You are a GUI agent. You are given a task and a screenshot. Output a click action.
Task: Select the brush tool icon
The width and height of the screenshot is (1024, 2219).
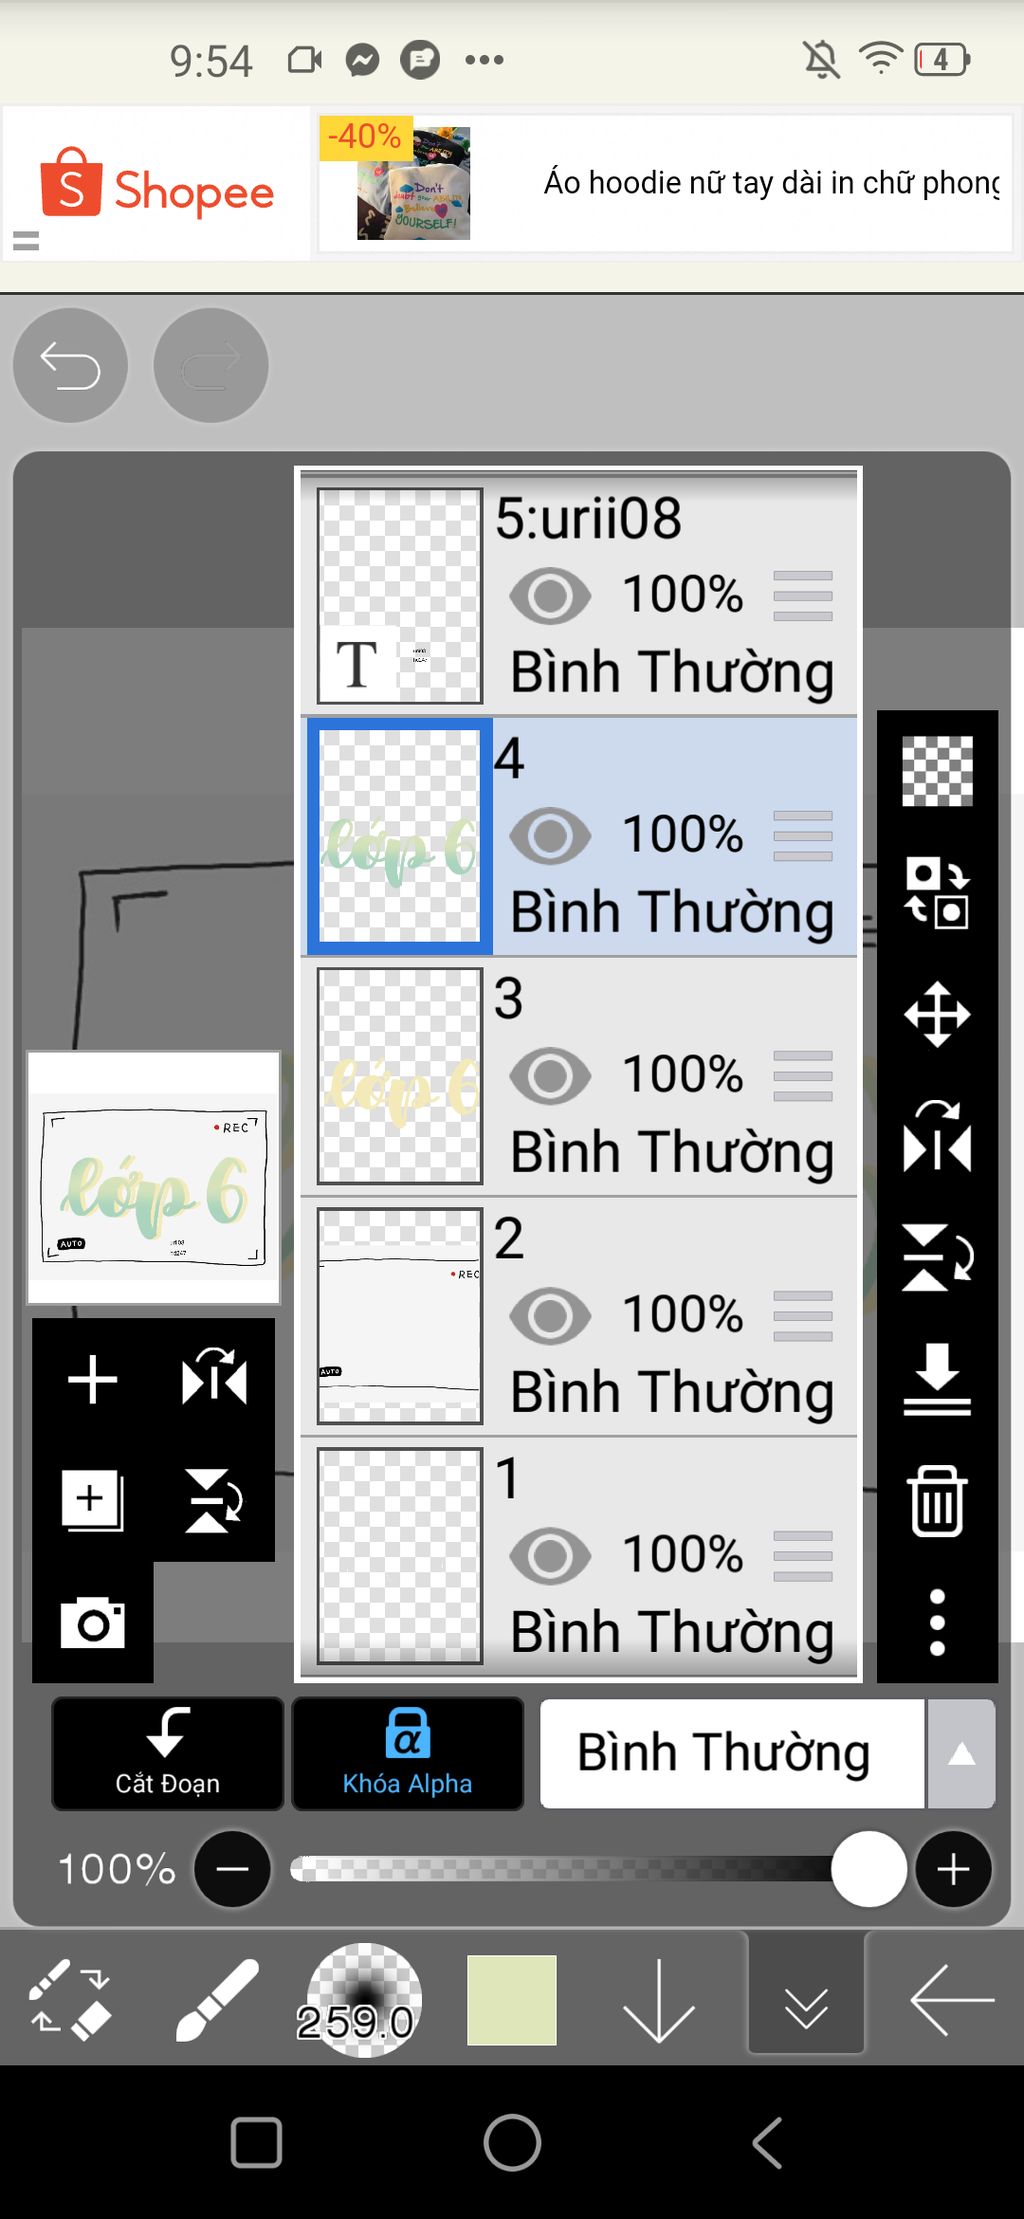click(216, 2000)
